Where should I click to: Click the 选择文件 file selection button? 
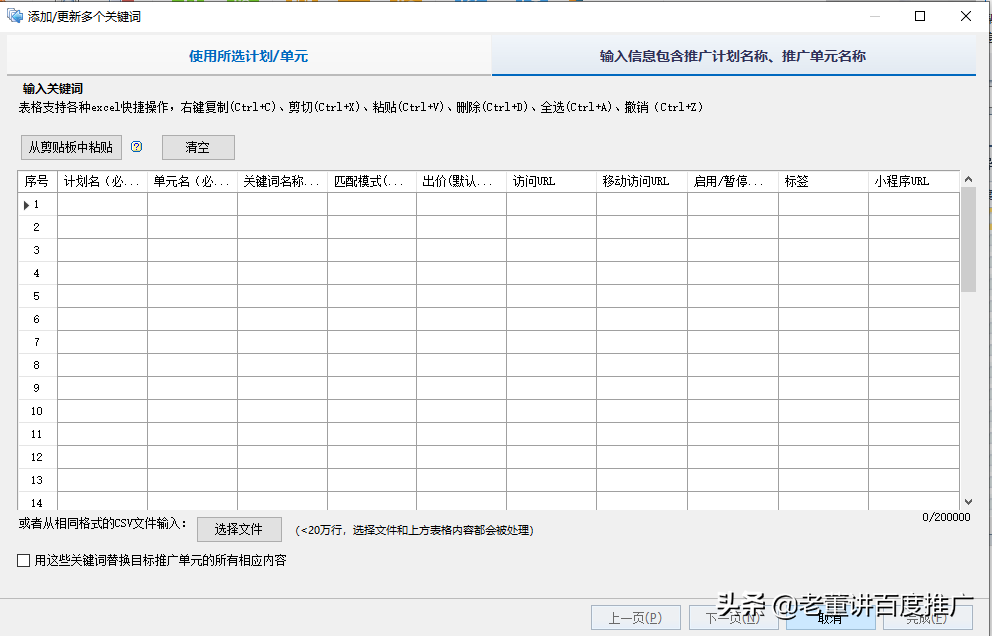239,529
